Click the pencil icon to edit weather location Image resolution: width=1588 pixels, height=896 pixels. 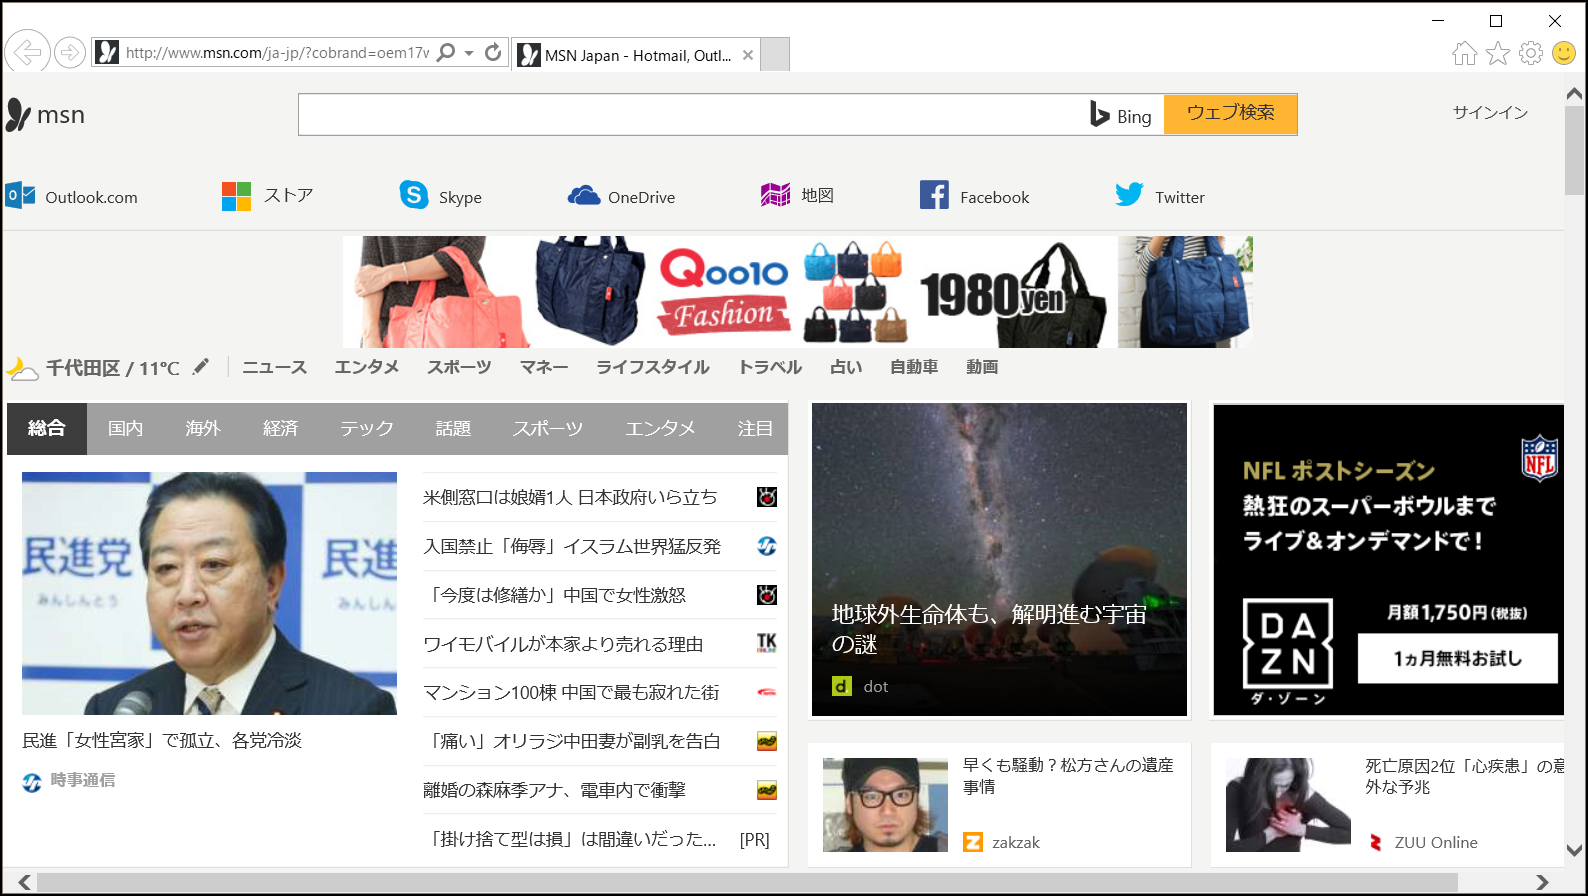click(x=201, y=366)
